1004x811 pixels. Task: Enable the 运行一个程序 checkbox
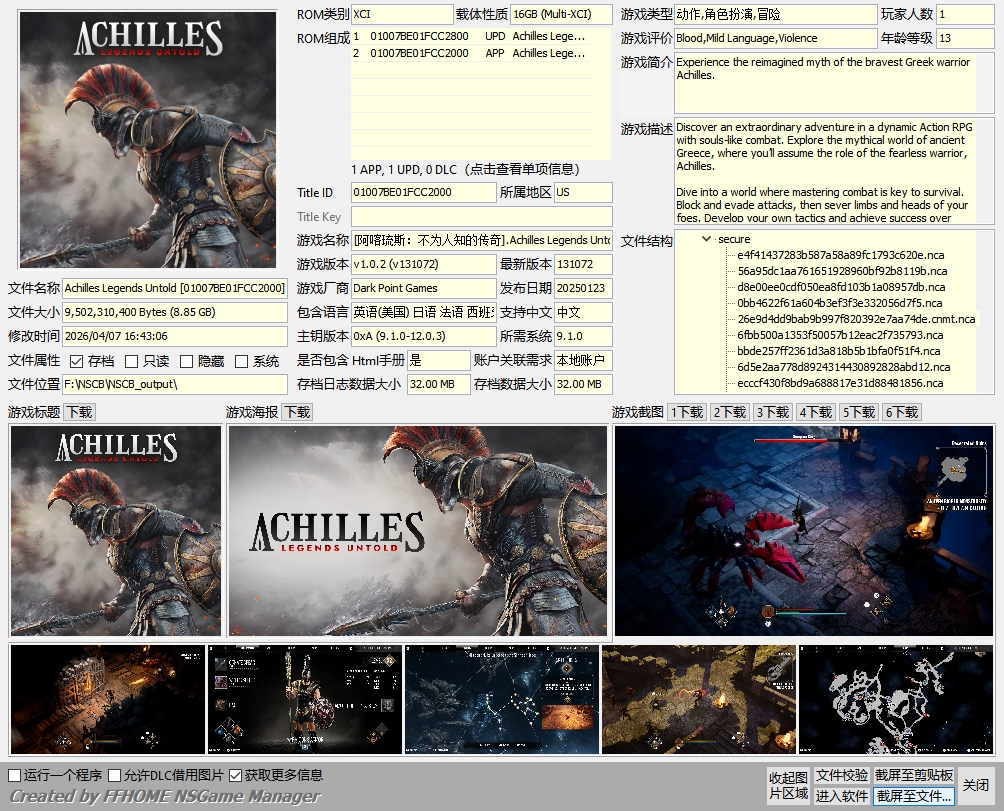click(x=15, y=775)
